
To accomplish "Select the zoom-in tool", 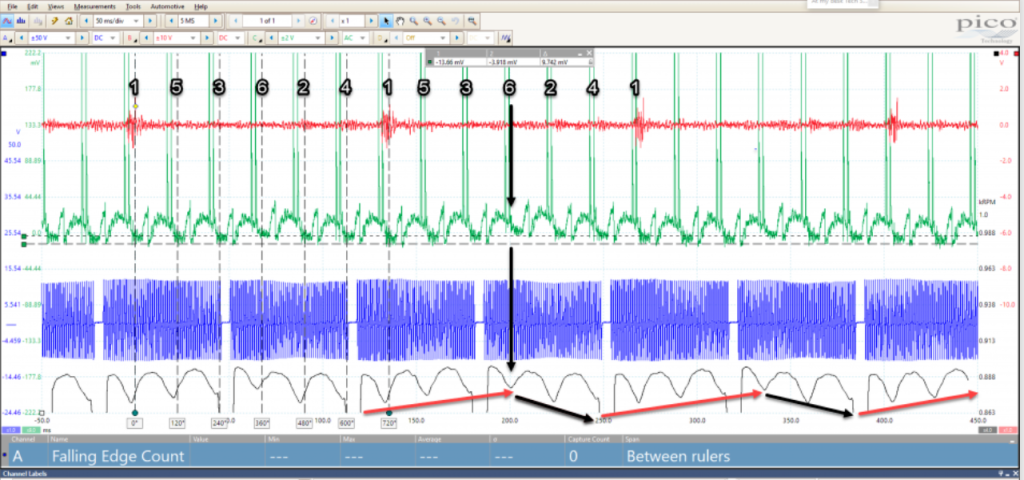I will [x=427, y=21].
